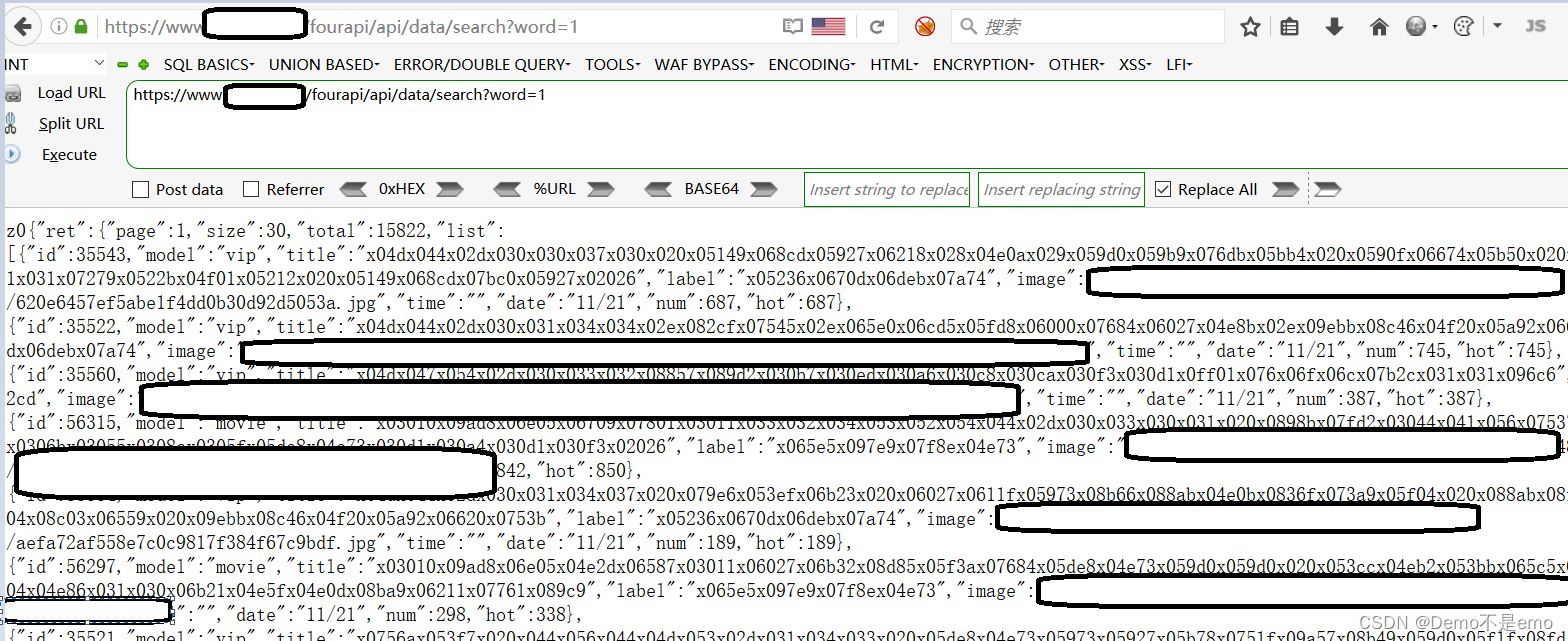Encode with right arrow beside BASE64
This screenshot has height=641, width=1568.
coord(763,189)
